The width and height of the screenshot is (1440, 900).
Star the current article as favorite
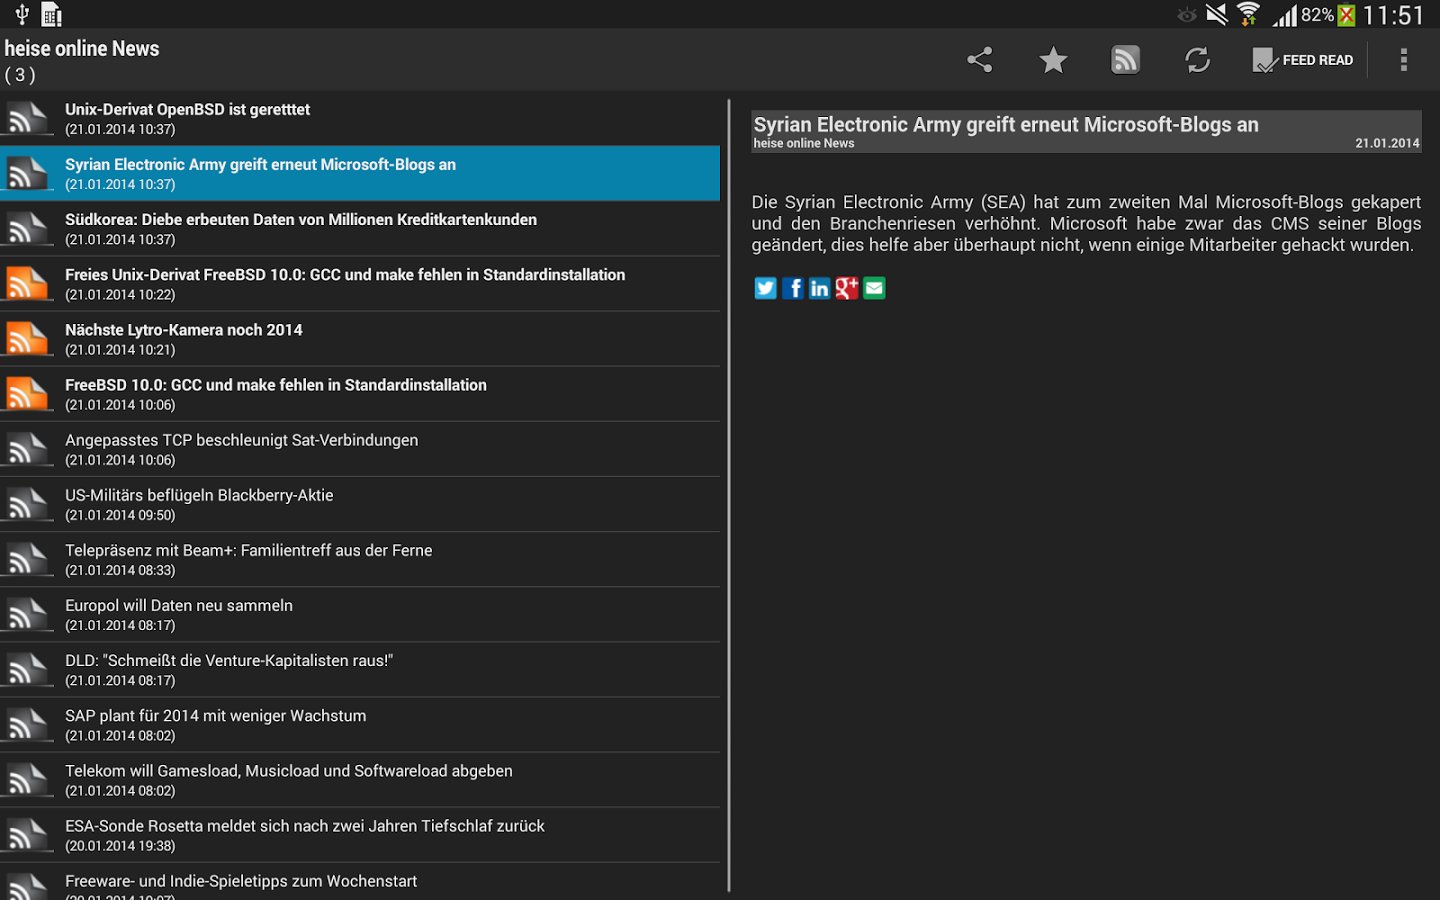click(x=1053, y=60)
